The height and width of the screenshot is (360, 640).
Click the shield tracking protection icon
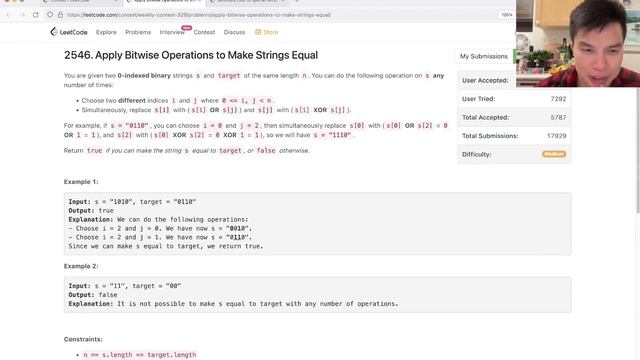point(50,15)
